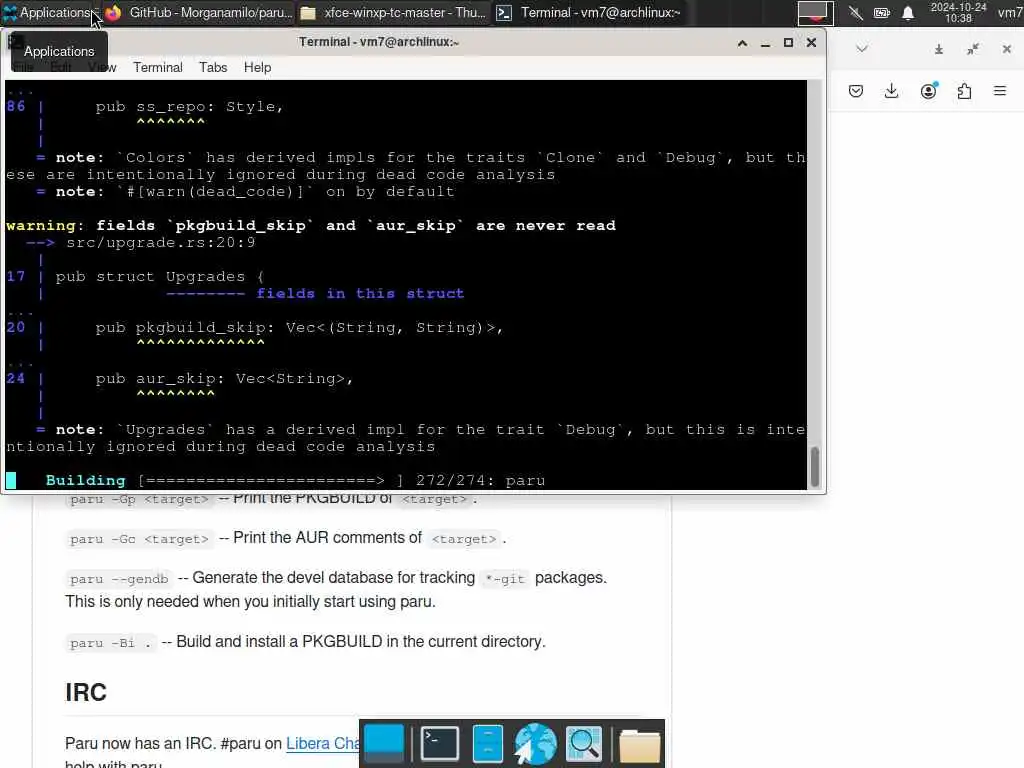Open the Terminal menu in the terminal menubar

[x=157, y=67]
